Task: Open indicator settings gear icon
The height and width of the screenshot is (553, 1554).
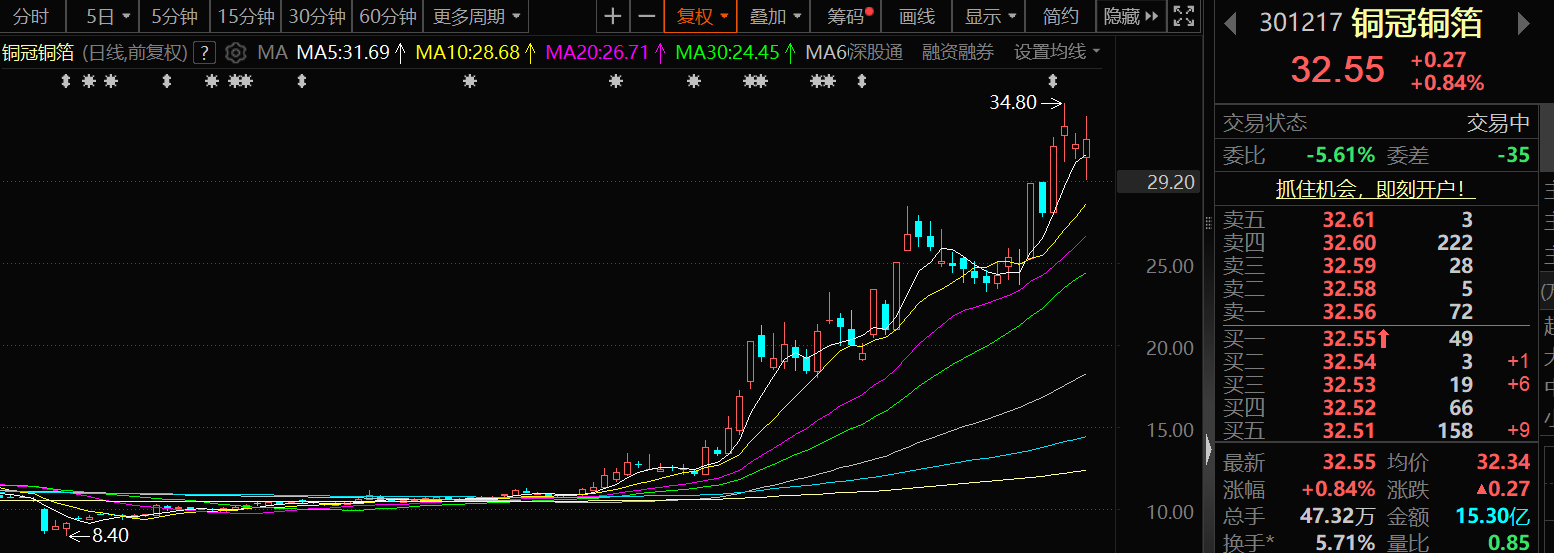Action: pyautogui.click(x=235, y=53)
